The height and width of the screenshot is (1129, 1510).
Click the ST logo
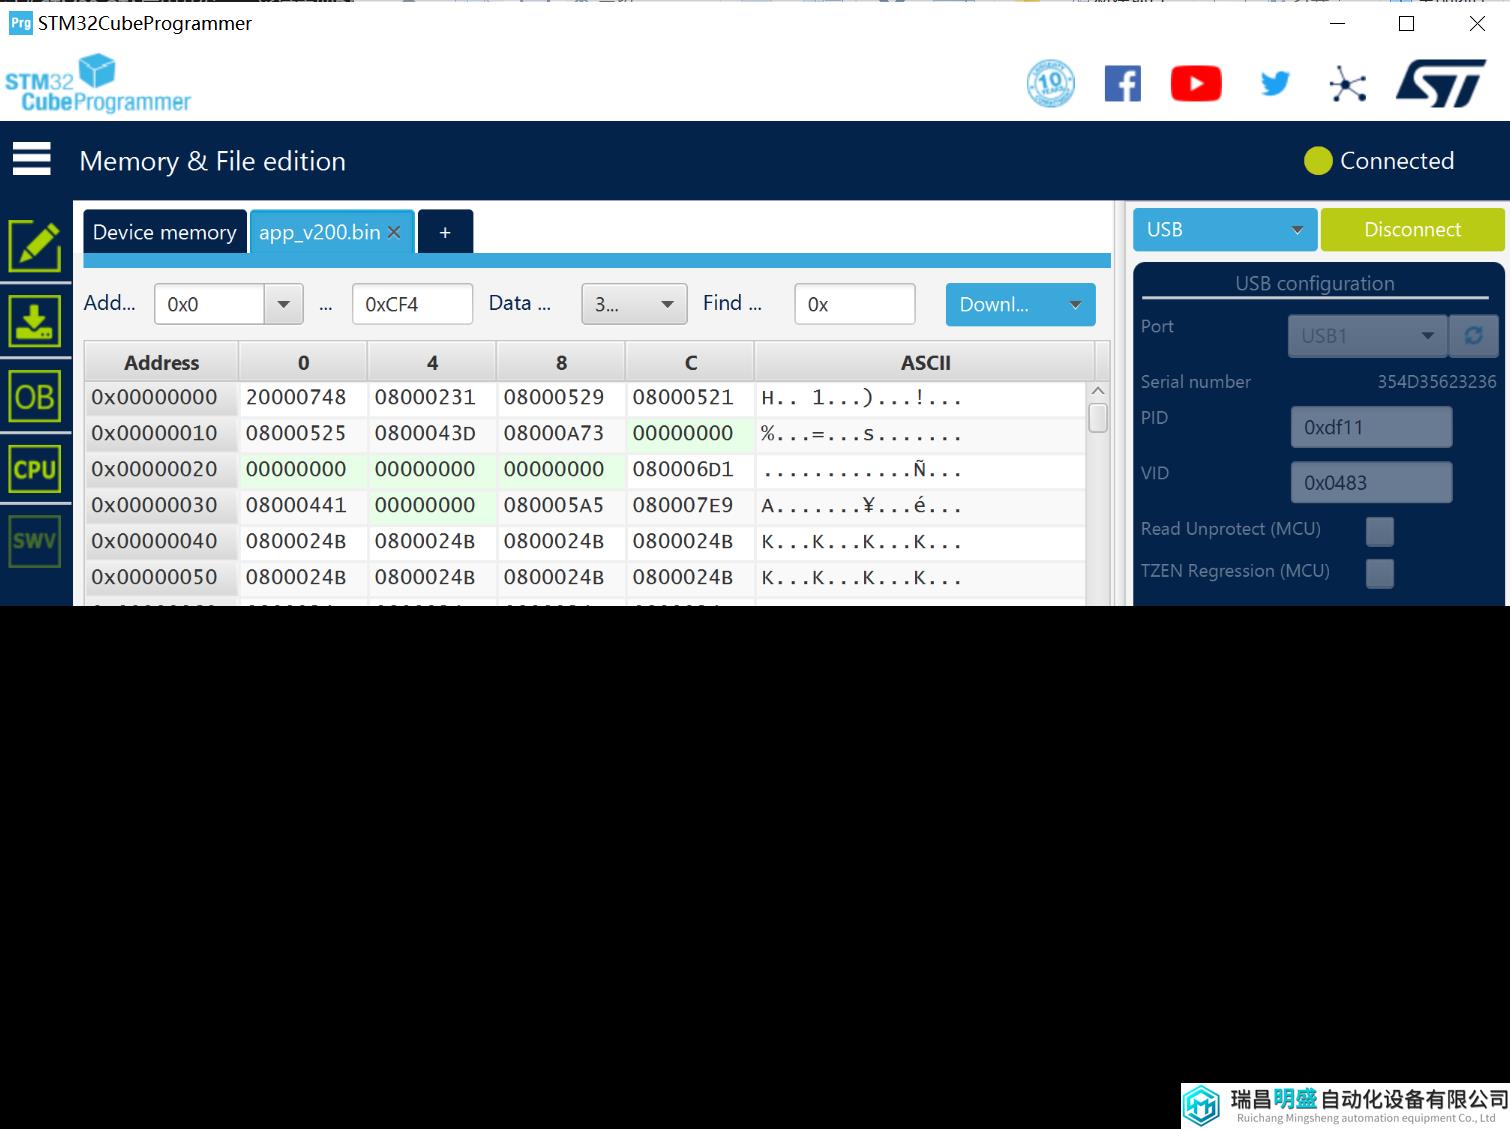1440,83
